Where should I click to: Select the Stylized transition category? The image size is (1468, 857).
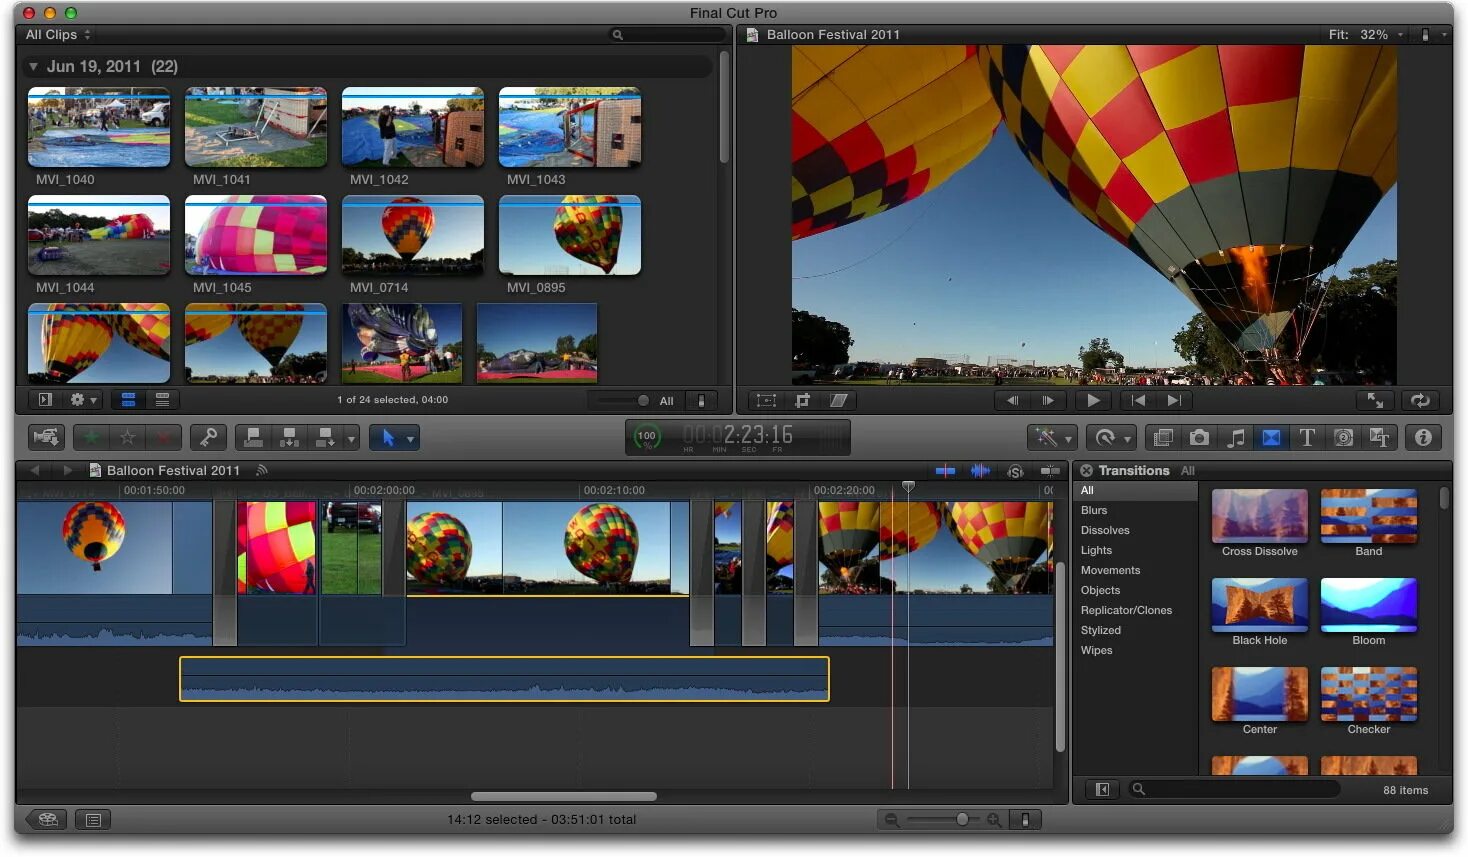click(x=1101, y=630)
